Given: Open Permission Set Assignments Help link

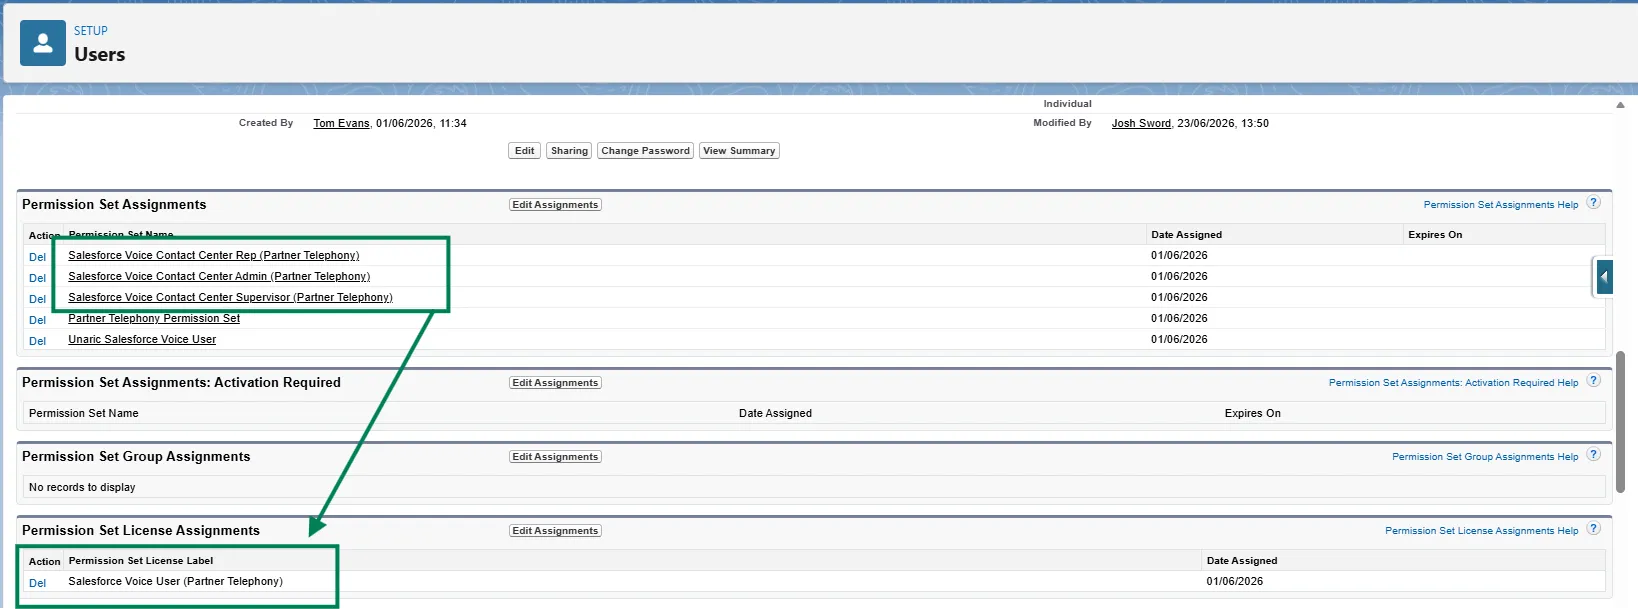Looking at the screenshot, I should pos(1501,205).
